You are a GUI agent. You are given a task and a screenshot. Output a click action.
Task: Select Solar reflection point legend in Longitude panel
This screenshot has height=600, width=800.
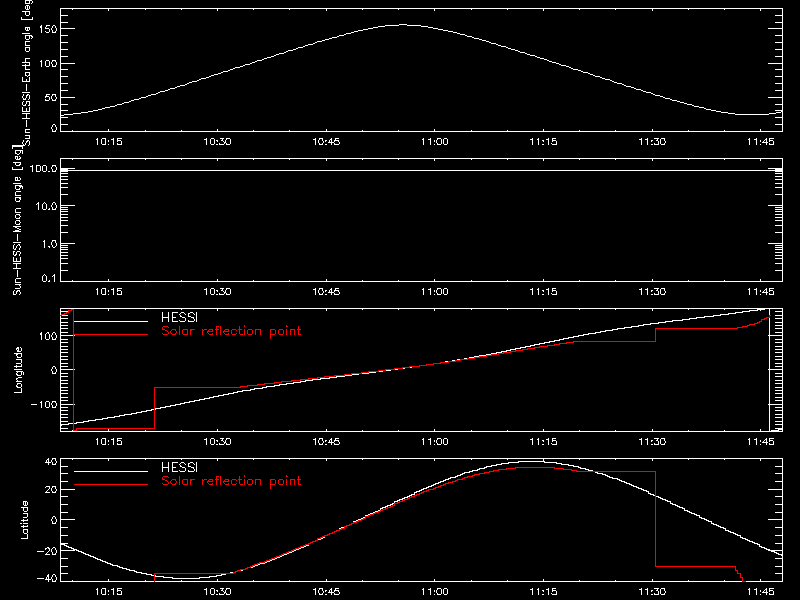231,331
